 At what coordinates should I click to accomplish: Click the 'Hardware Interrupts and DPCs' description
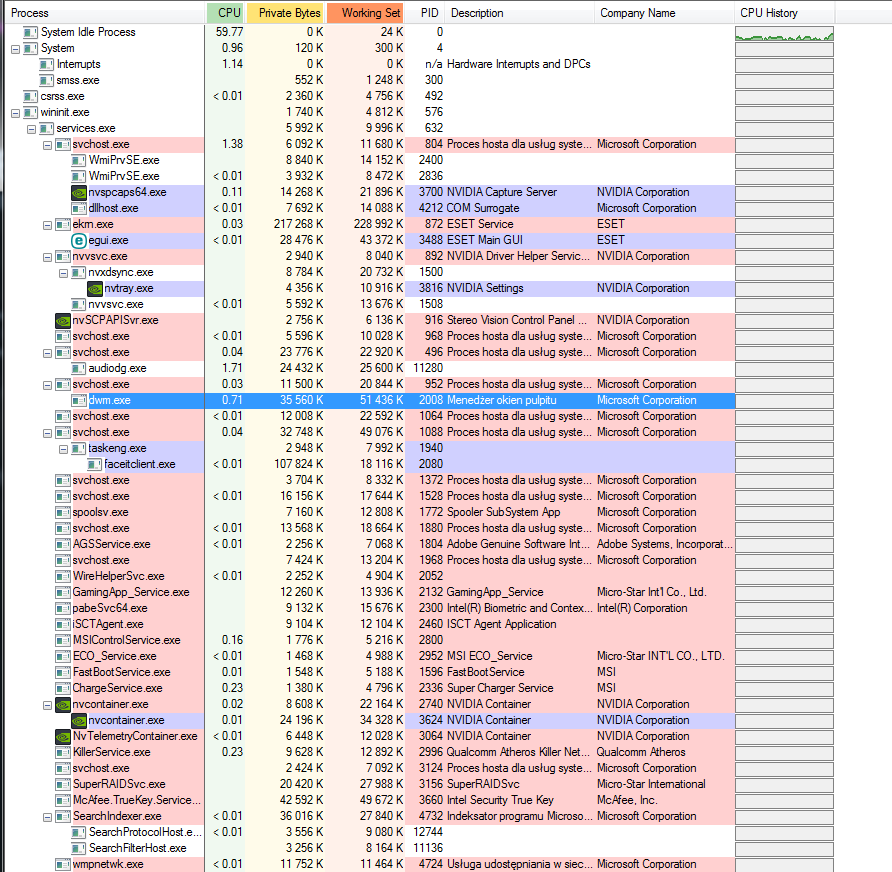(x=519, y=64)
